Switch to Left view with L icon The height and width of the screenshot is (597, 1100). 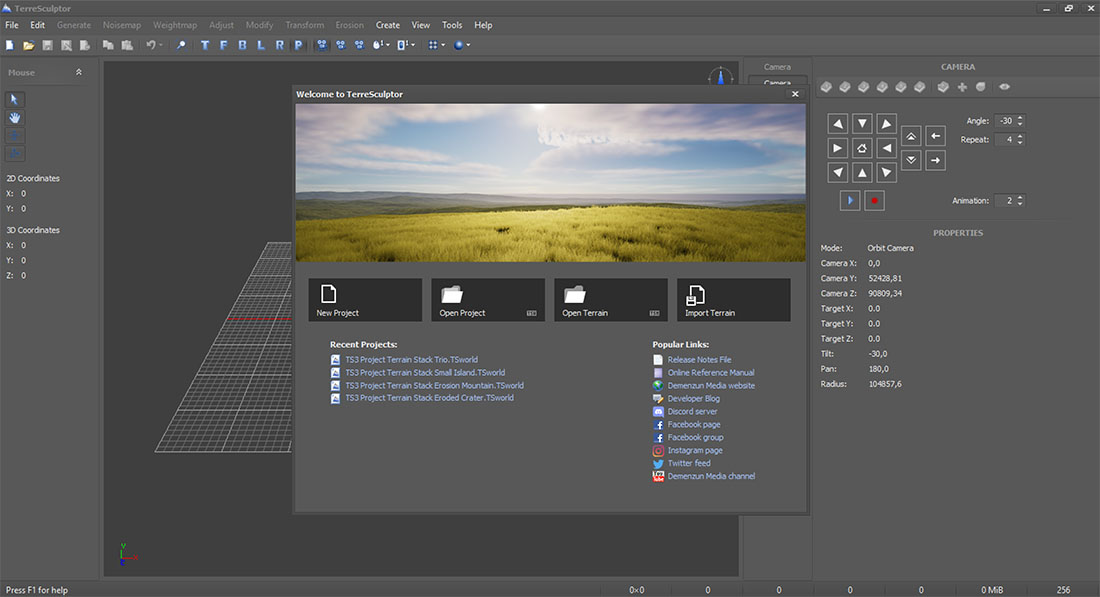(x=261, y=45)
